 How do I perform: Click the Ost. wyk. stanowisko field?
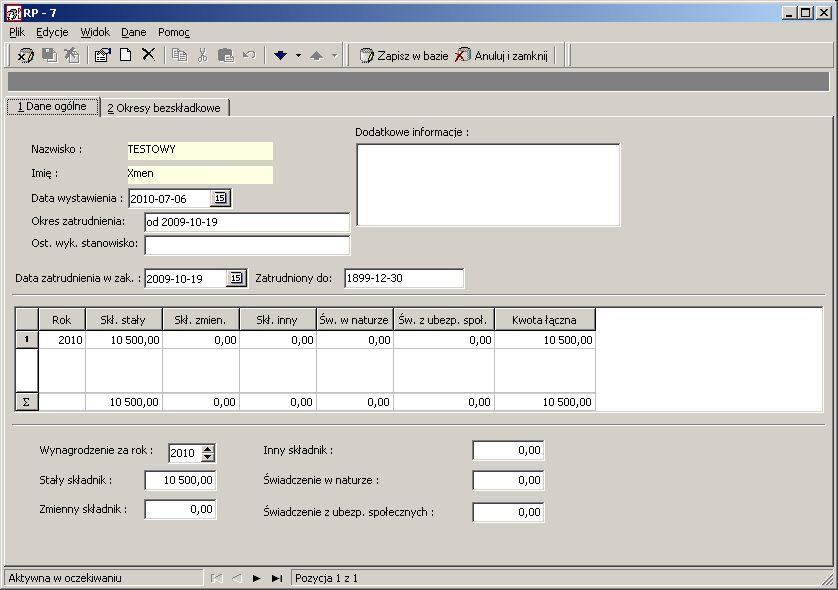pos(247,245)
